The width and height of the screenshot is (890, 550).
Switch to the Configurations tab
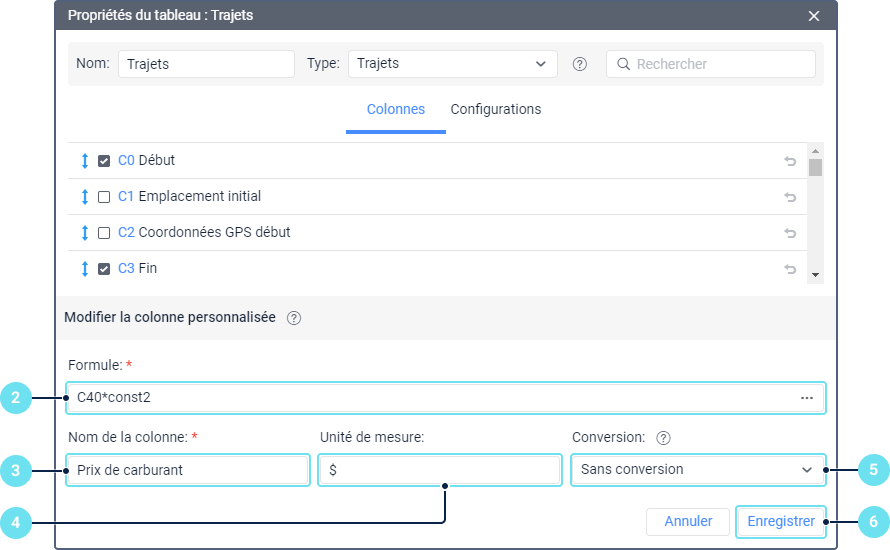pyautogui.click(x=496, y=110)
